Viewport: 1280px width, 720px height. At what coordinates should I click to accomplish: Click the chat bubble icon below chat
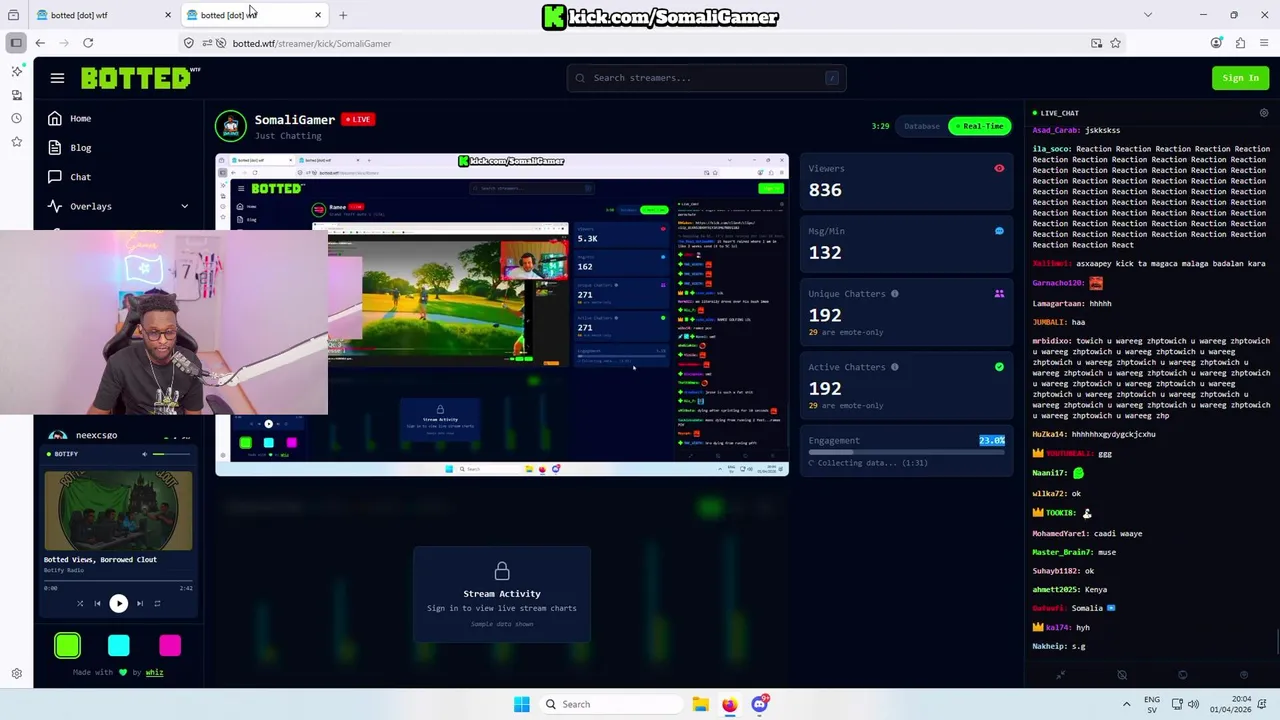click(1183, 675)
